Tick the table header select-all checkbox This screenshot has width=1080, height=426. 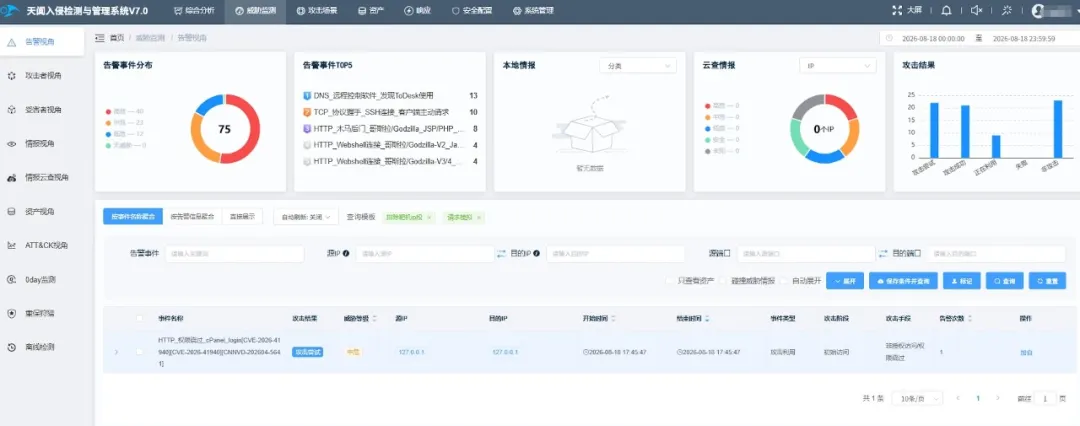(x=140, y=318)
